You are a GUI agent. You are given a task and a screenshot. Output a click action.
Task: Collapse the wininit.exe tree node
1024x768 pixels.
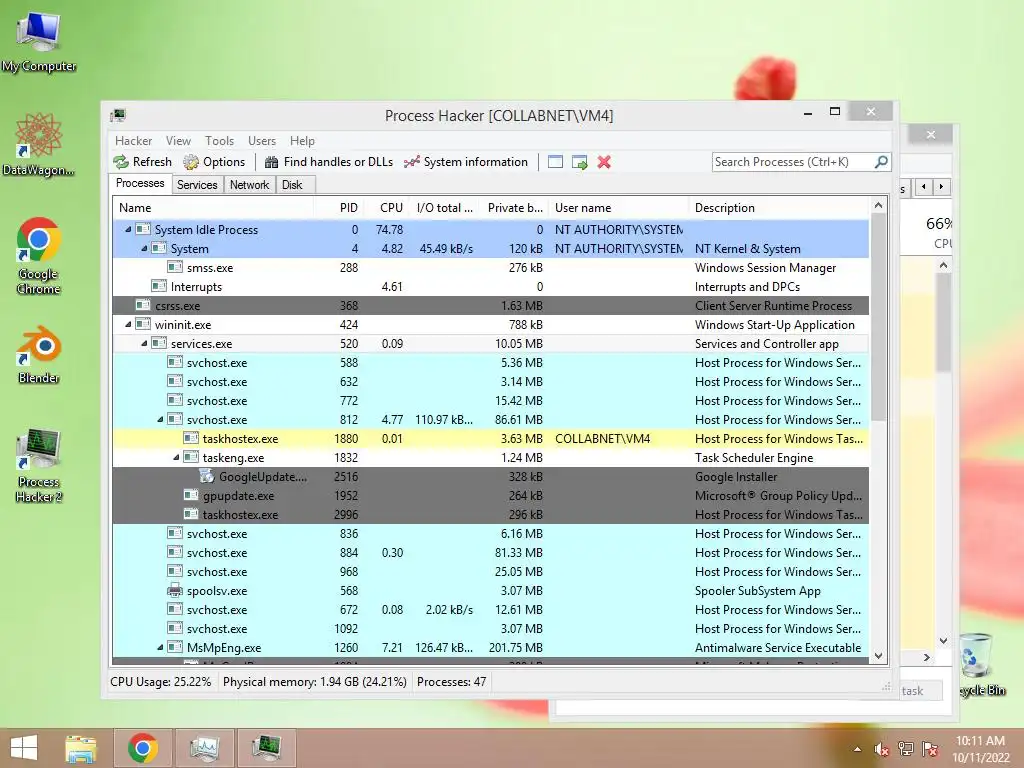click(x=128, y=325)
